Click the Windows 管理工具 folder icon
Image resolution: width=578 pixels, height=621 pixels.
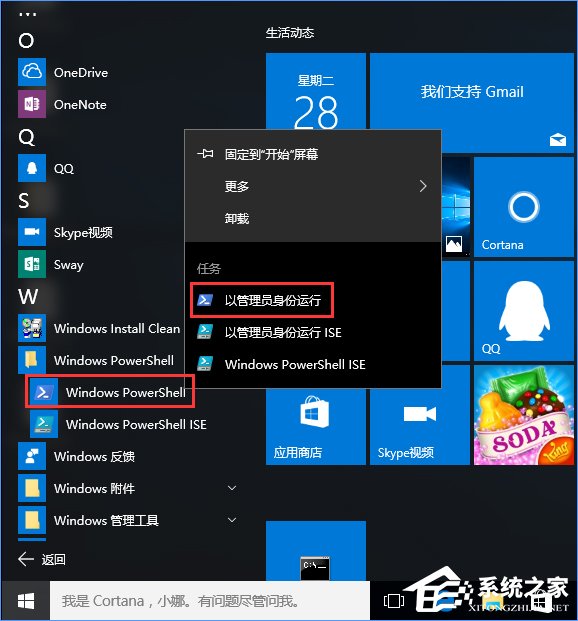(x=32, y=520)
